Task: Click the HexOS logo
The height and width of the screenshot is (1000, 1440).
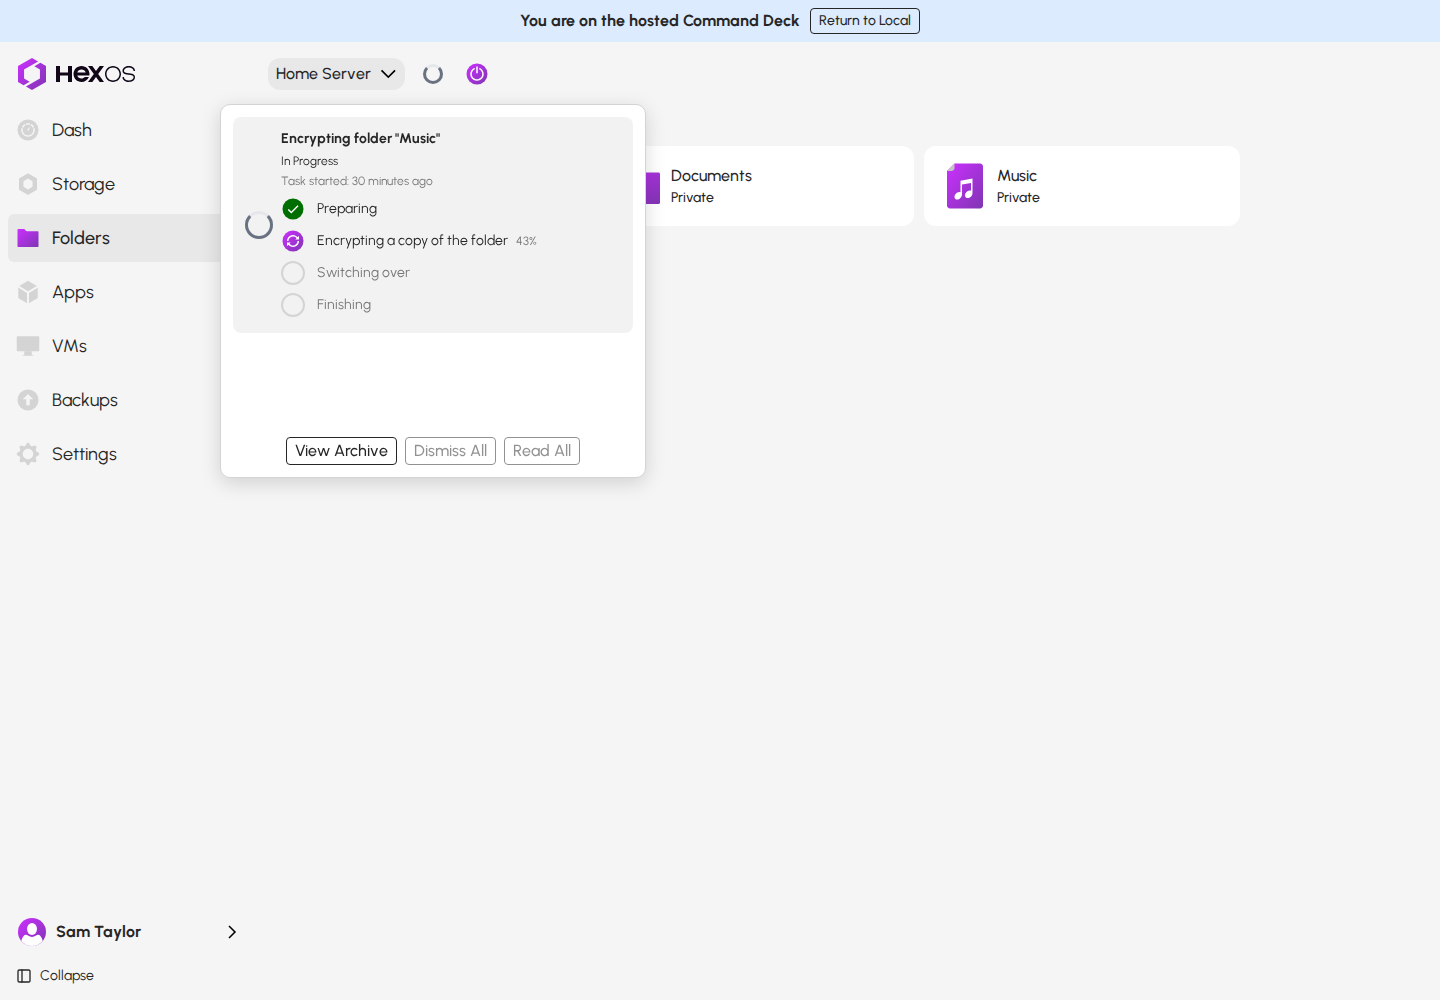Action: [x=76, y=74]
